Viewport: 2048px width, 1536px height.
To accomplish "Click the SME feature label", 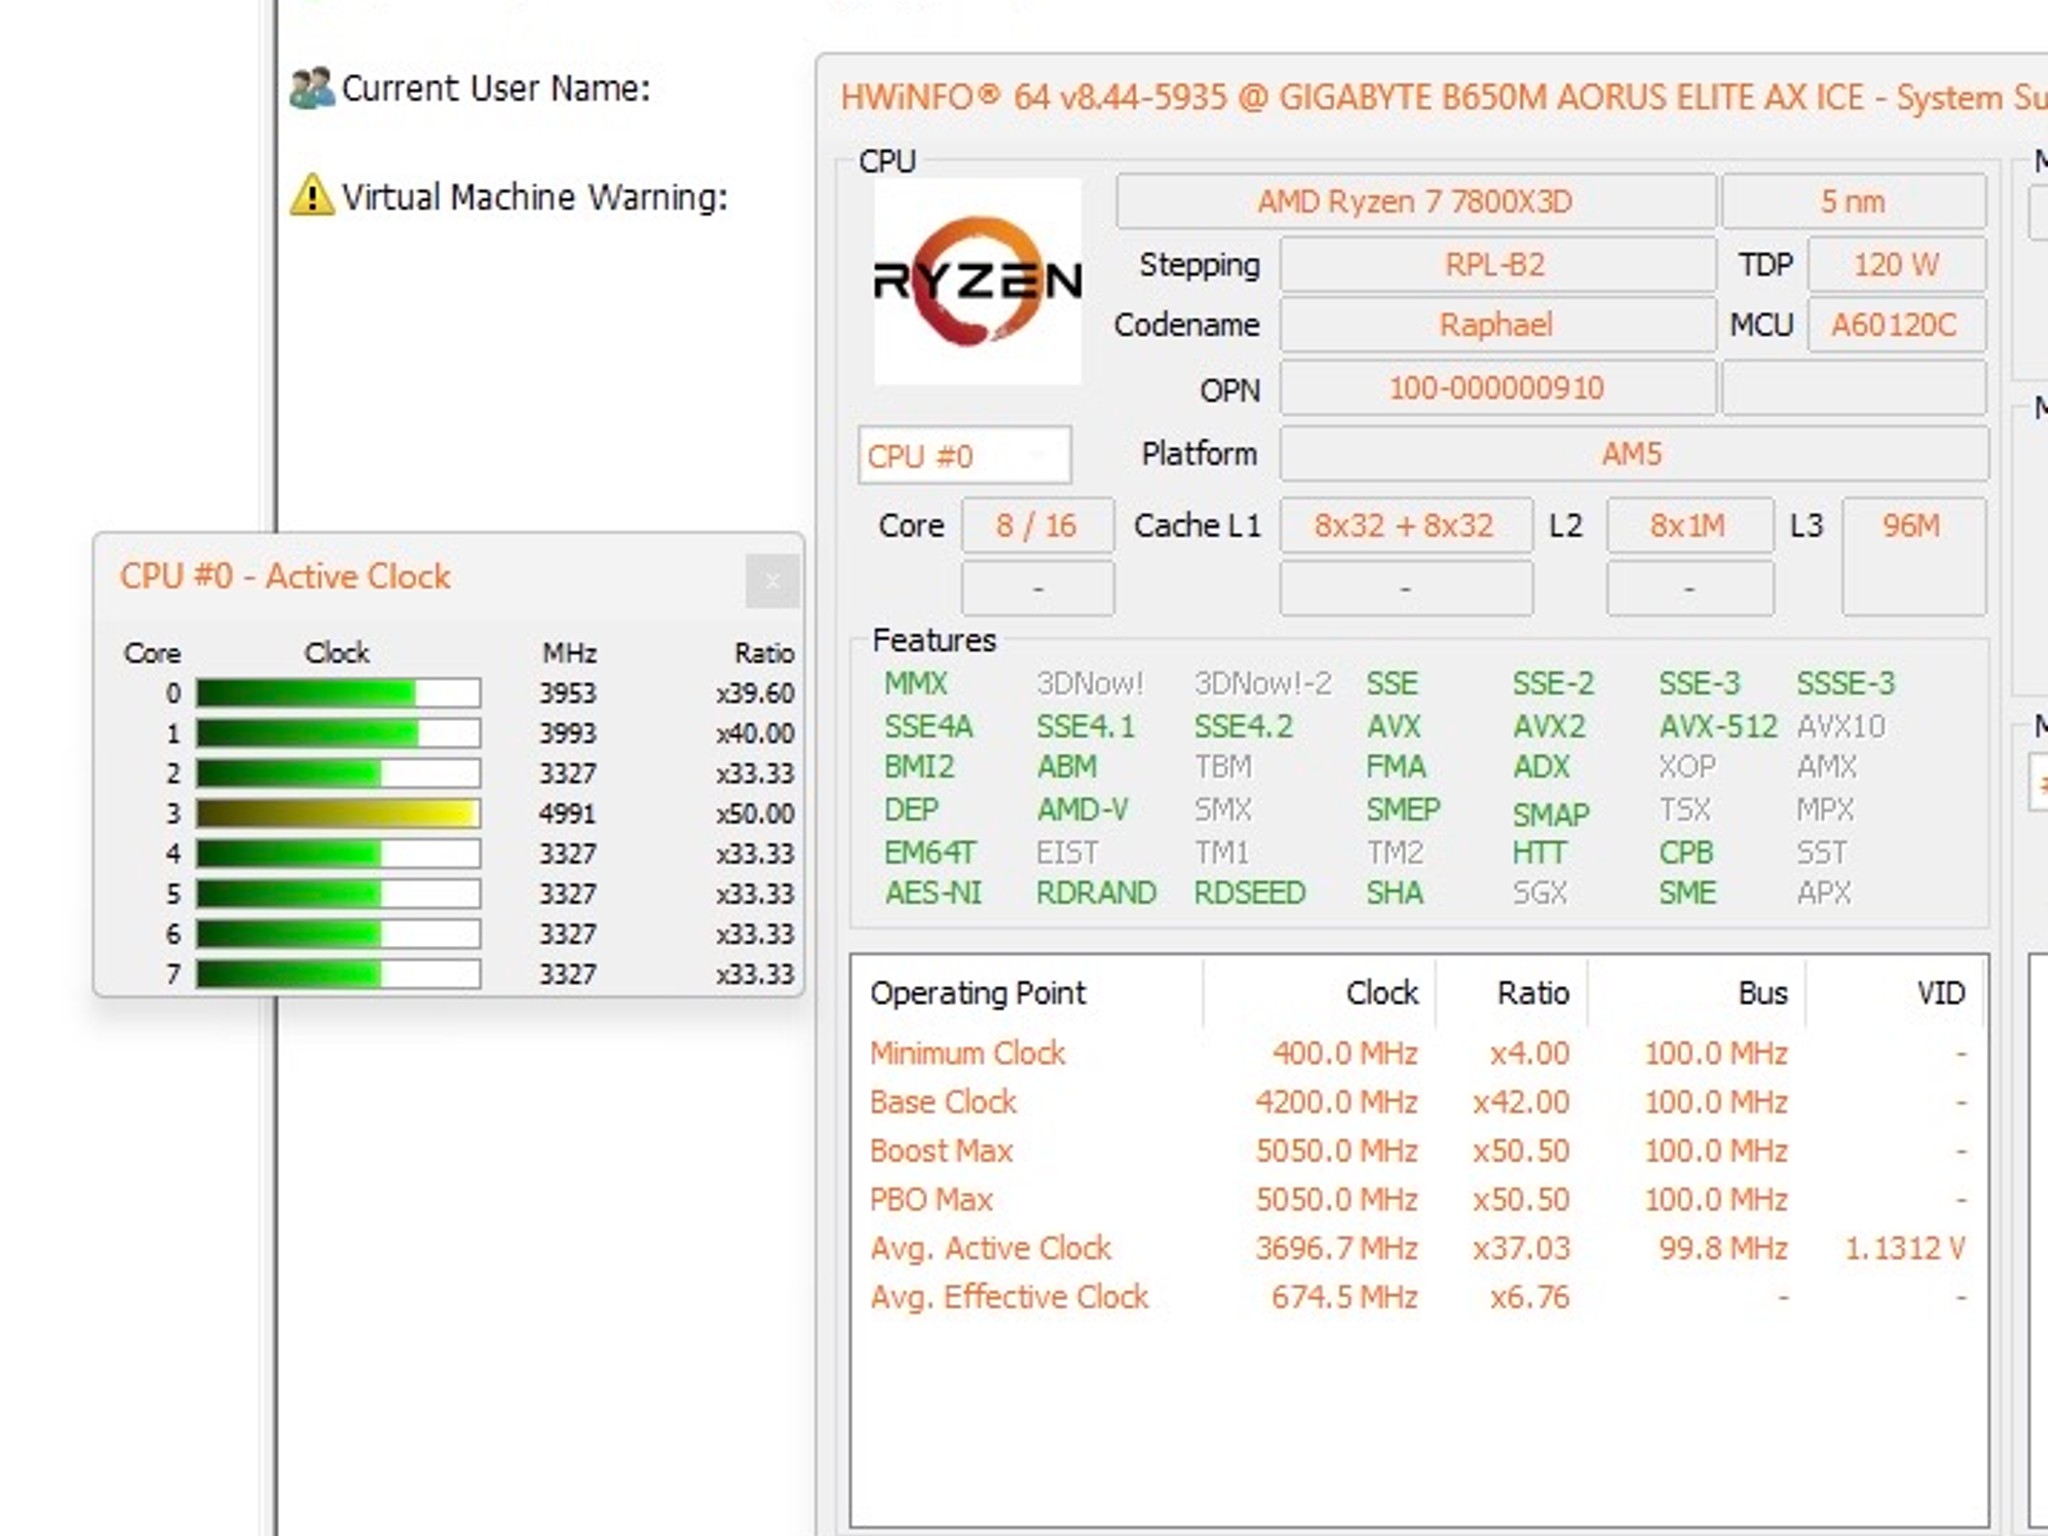I will (x=1687, y=893).
